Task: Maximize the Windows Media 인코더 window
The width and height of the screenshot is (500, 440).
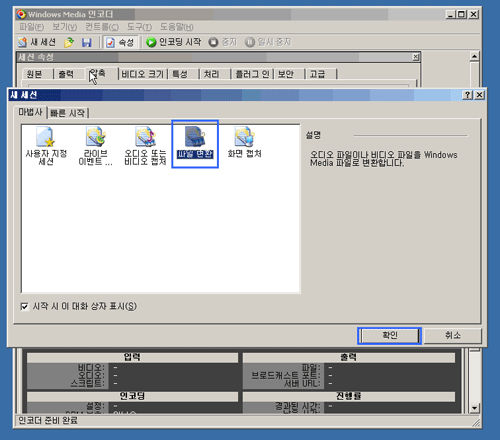Action: click(x=462, y=14)
